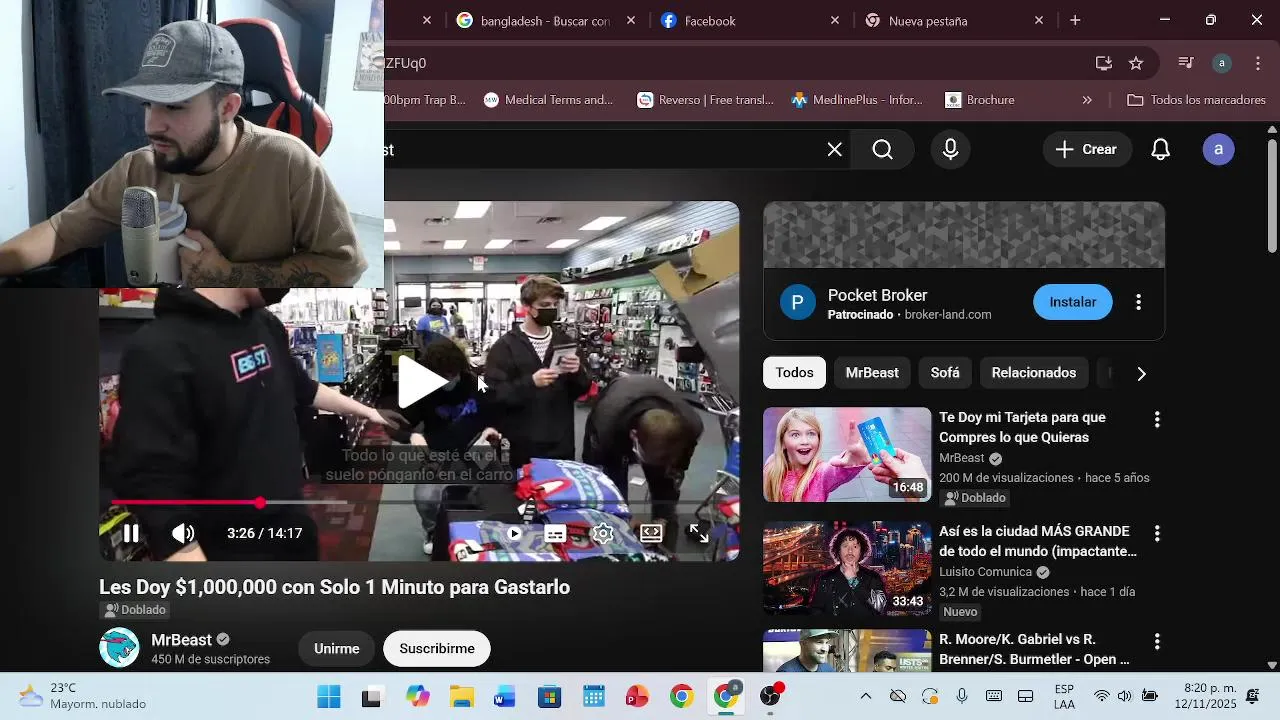The width and height of the screenshot is (1280, 720).
Task: Bookmark this page with the star icon
Action: 1136,63
